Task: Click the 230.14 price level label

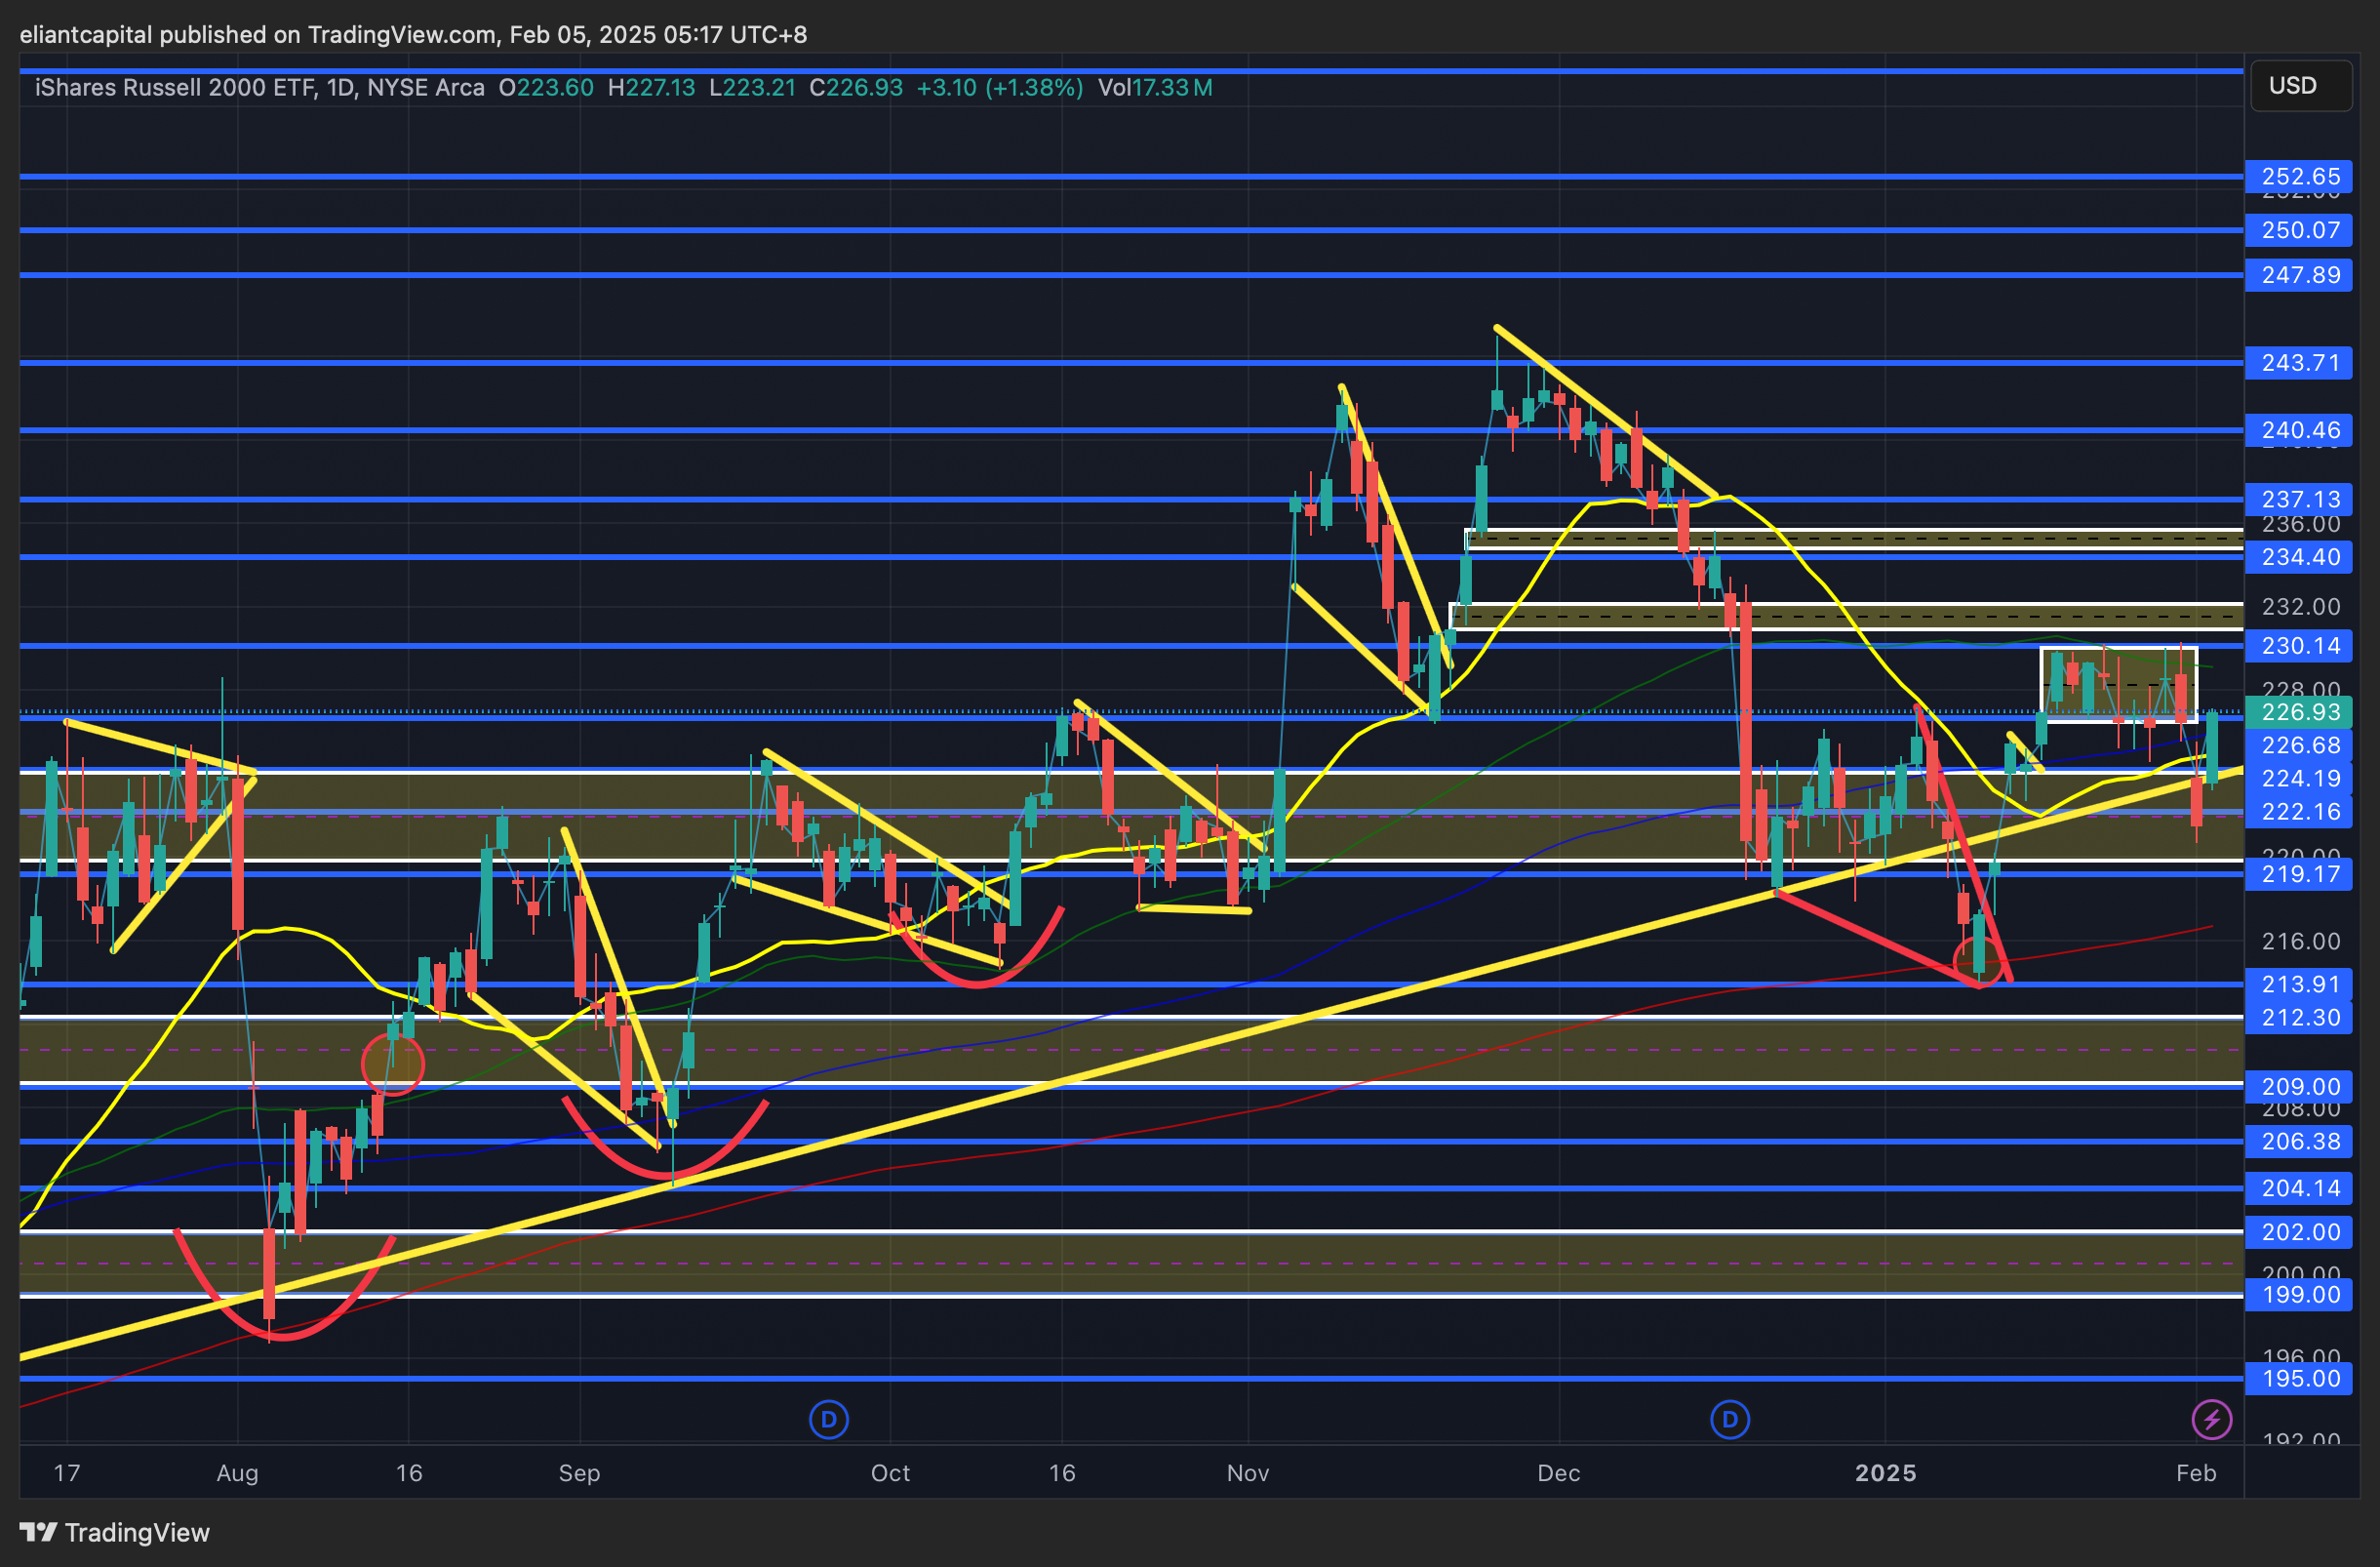Action: point(2299,646)
